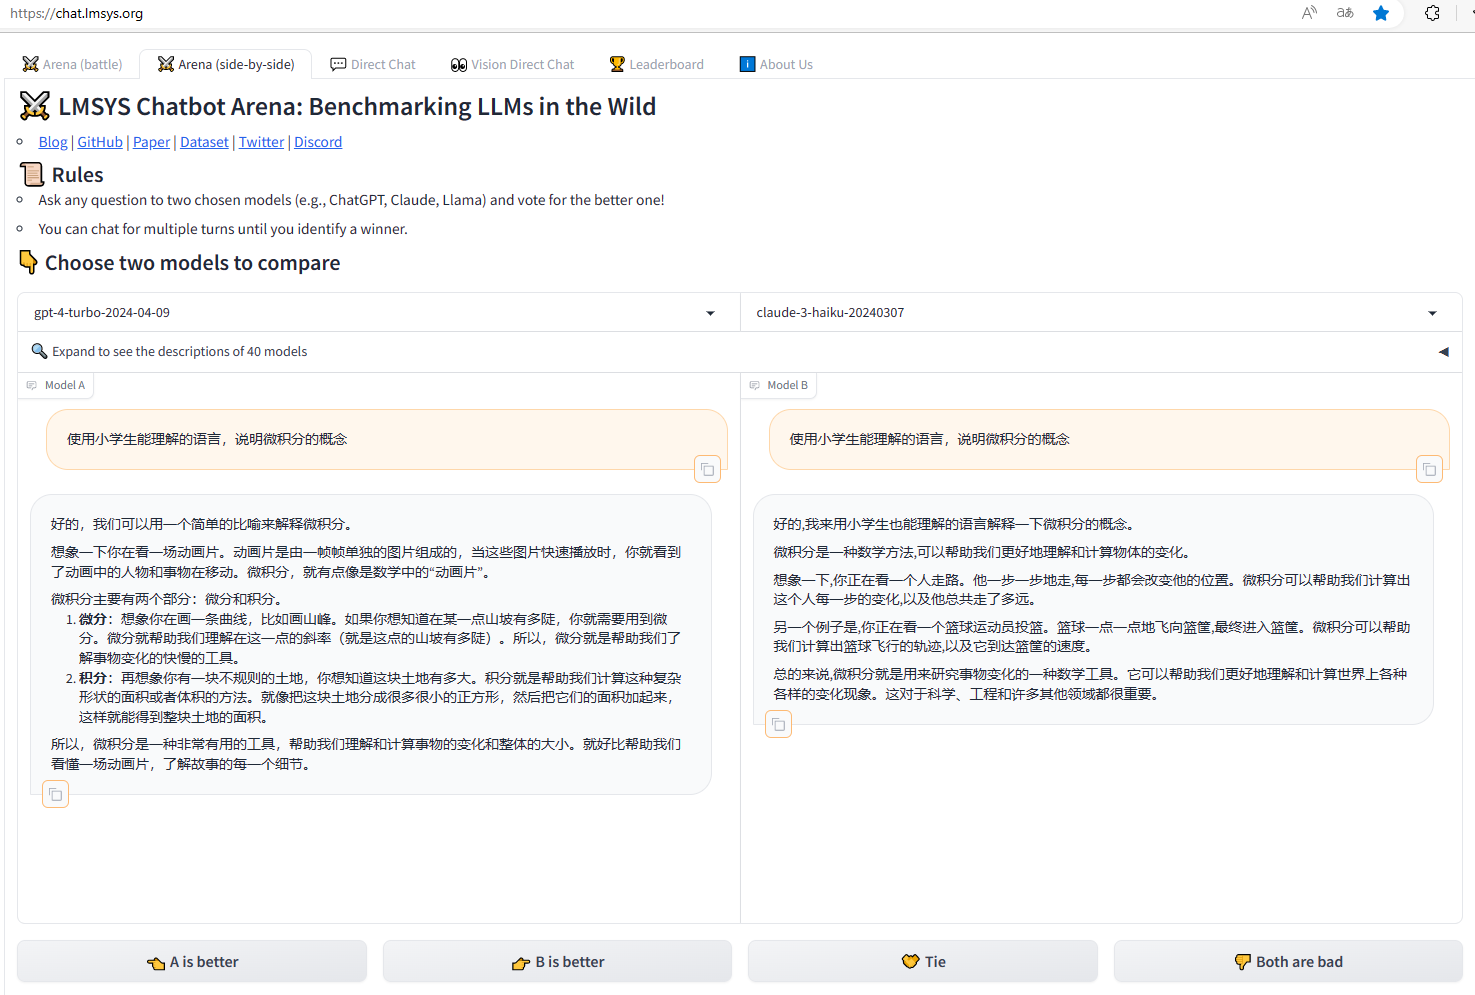Viewport: 1475px width, 995px height.
Task: Copy Model A's response text
Action: (56, 795)
